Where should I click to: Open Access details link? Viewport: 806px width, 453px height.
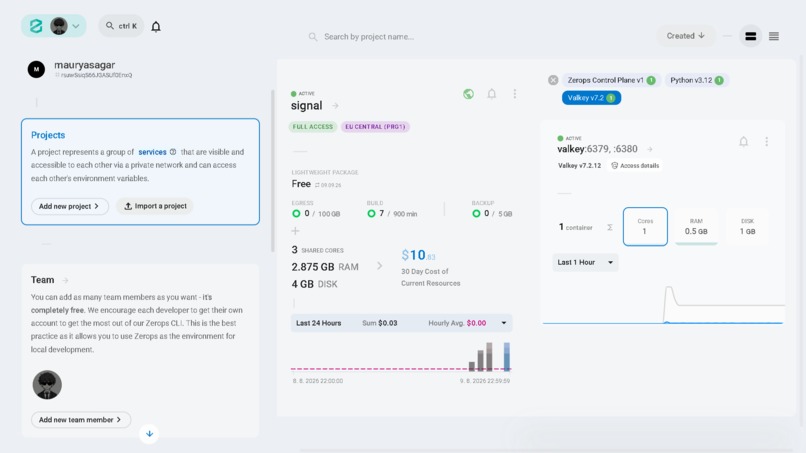(635, 166)
